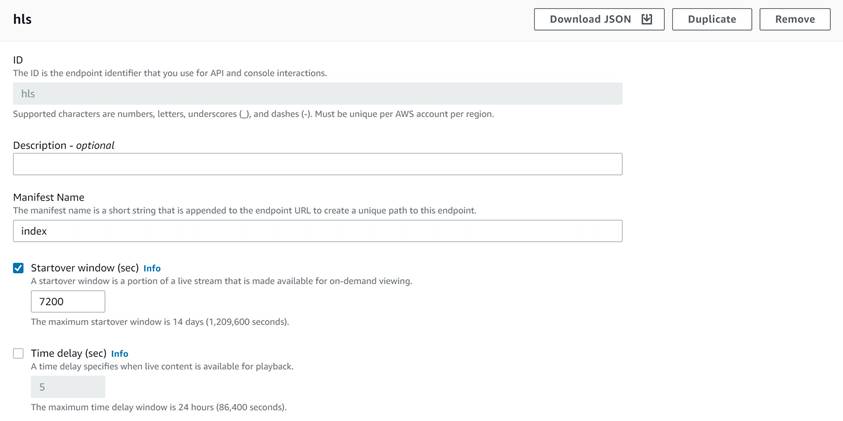Click the Manifest Name label
This screenshot has width=843, height=421.
(x=48, y=197)
